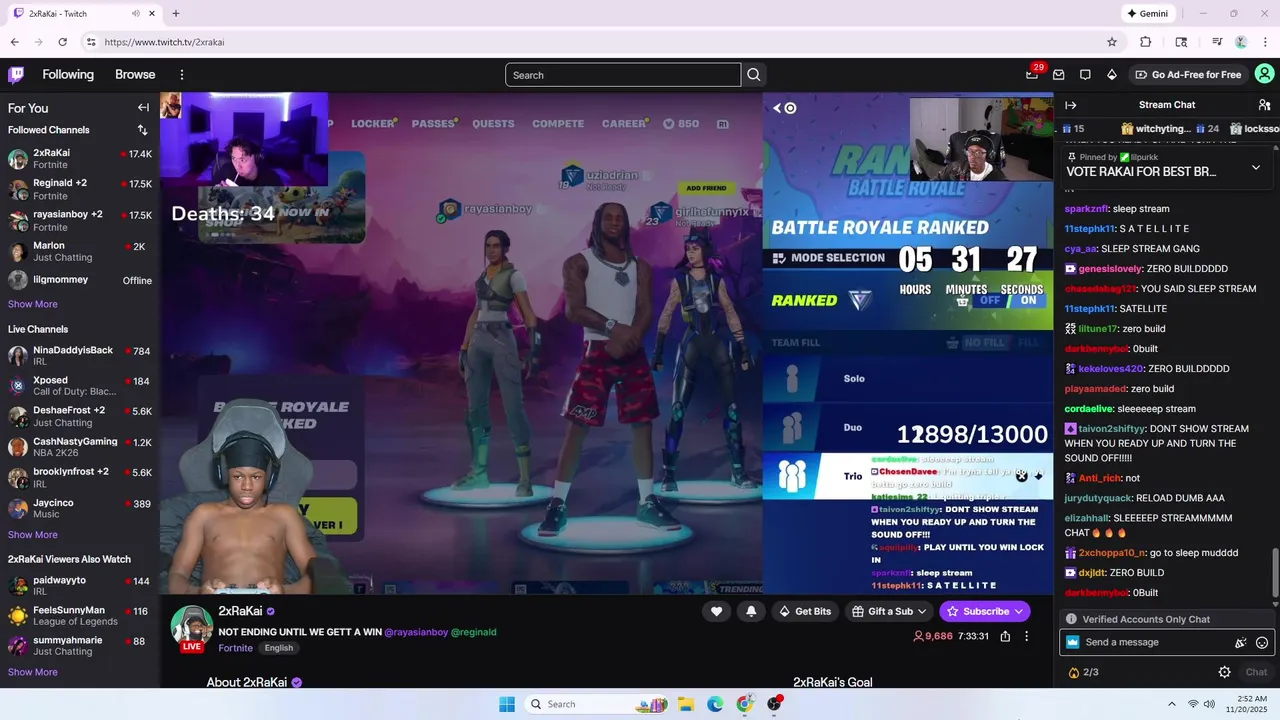This screenshot has width=1280, height=720.
Task: Open the Whispers icon
Action: coord(1085,75)
